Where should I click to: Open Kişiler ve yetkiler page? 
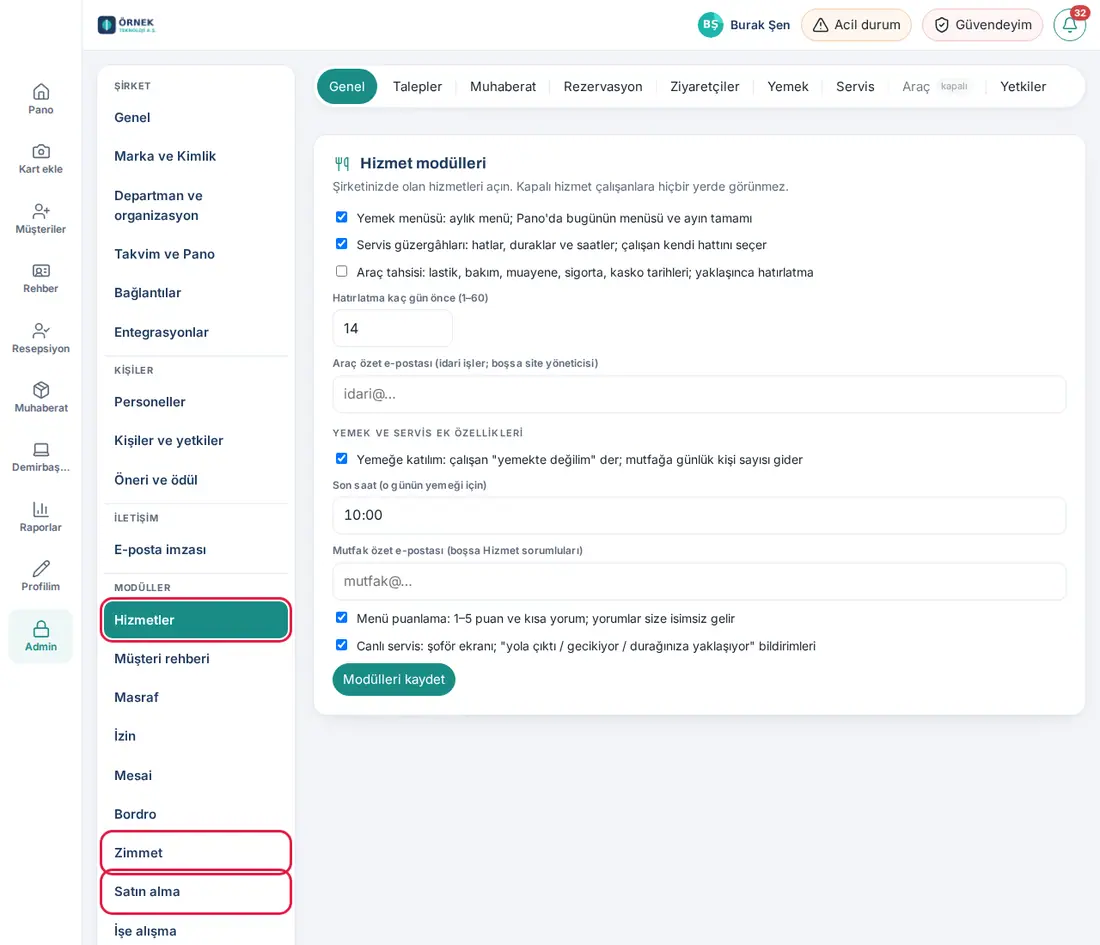click(x=196, y=441)
